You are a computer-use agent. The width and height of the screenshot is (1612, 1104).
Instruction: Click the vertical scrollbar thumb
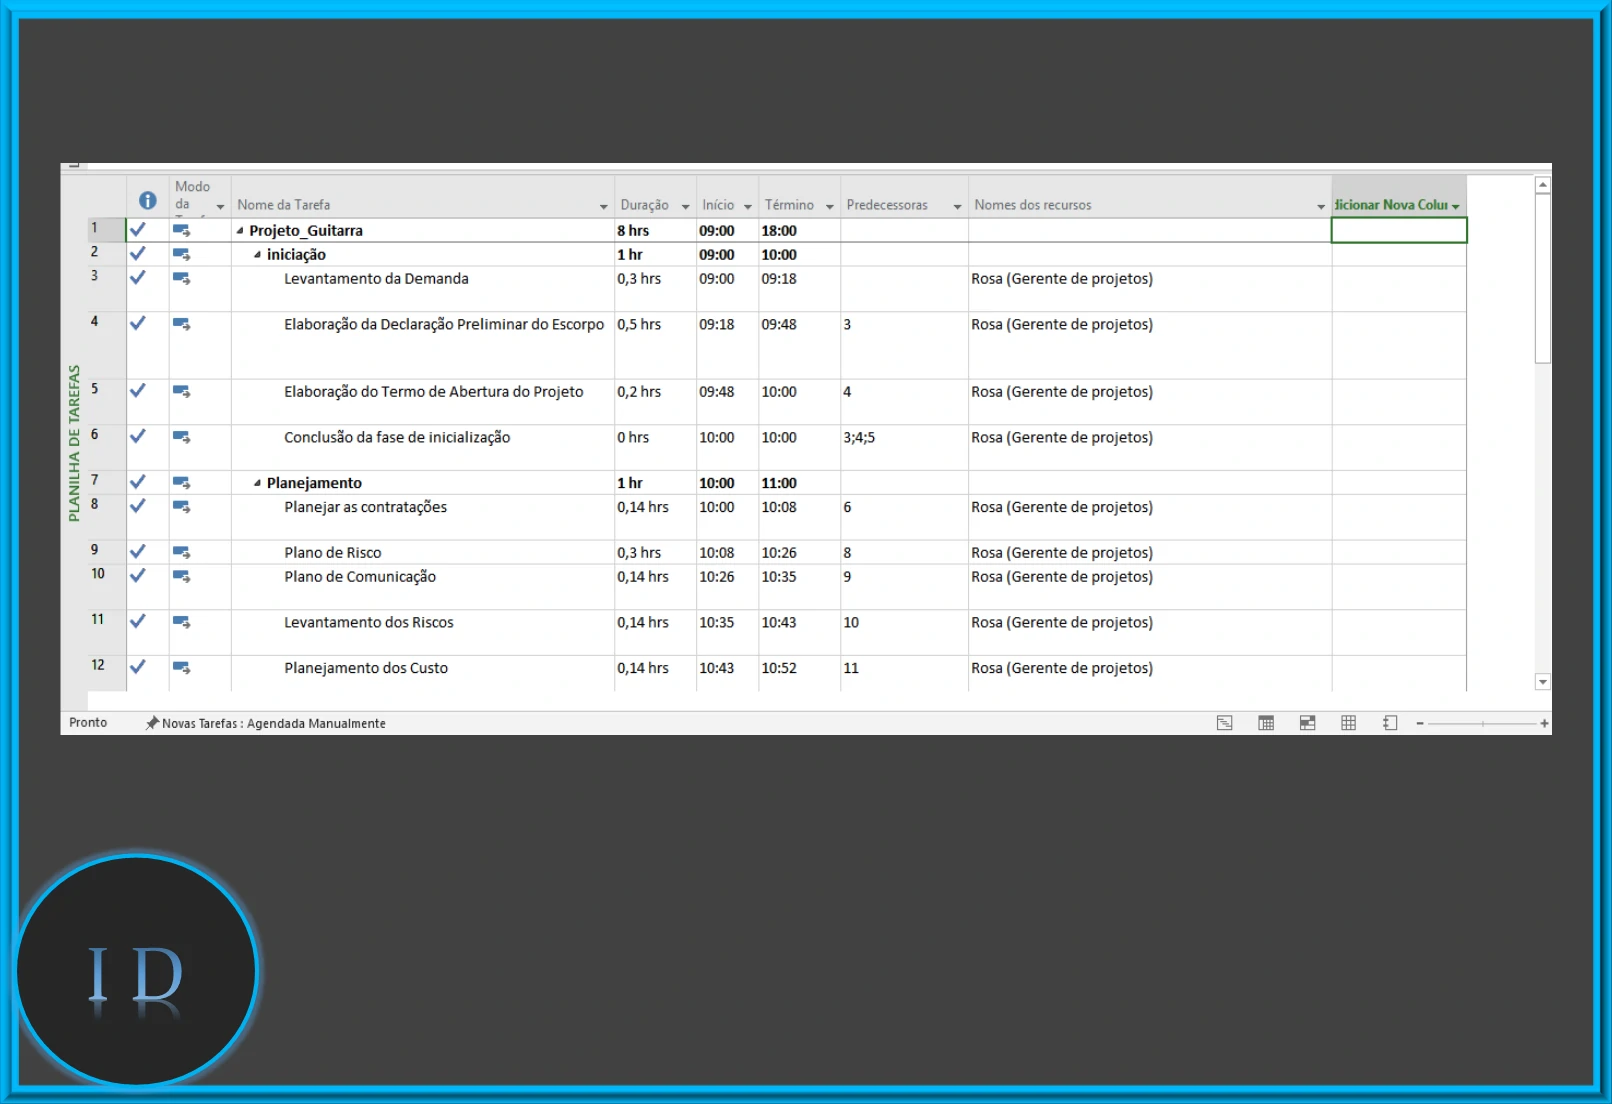(1543, 278)
